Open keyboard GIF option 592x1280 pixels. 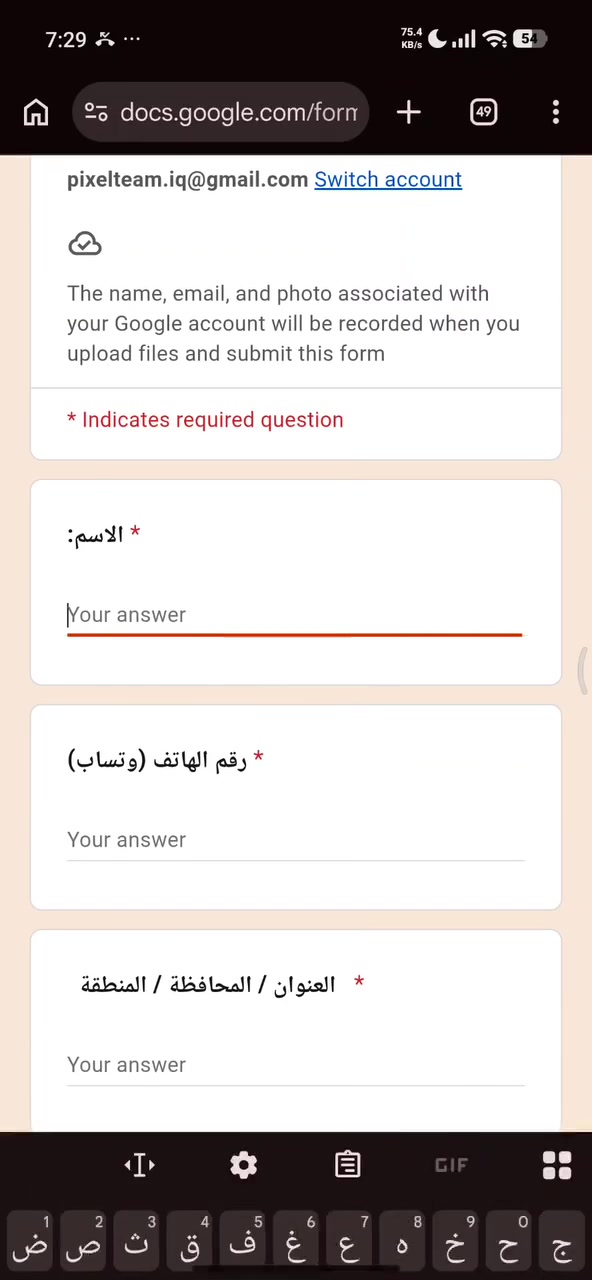452,1165
